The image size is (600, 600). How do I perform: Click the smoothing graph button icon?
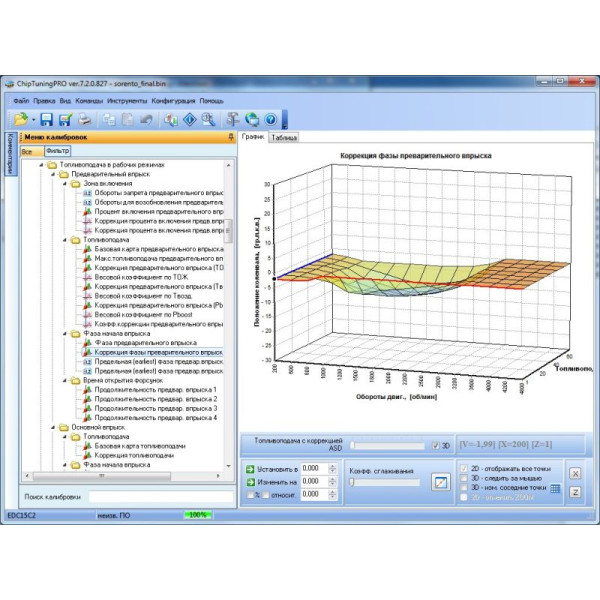pos(441,482)
